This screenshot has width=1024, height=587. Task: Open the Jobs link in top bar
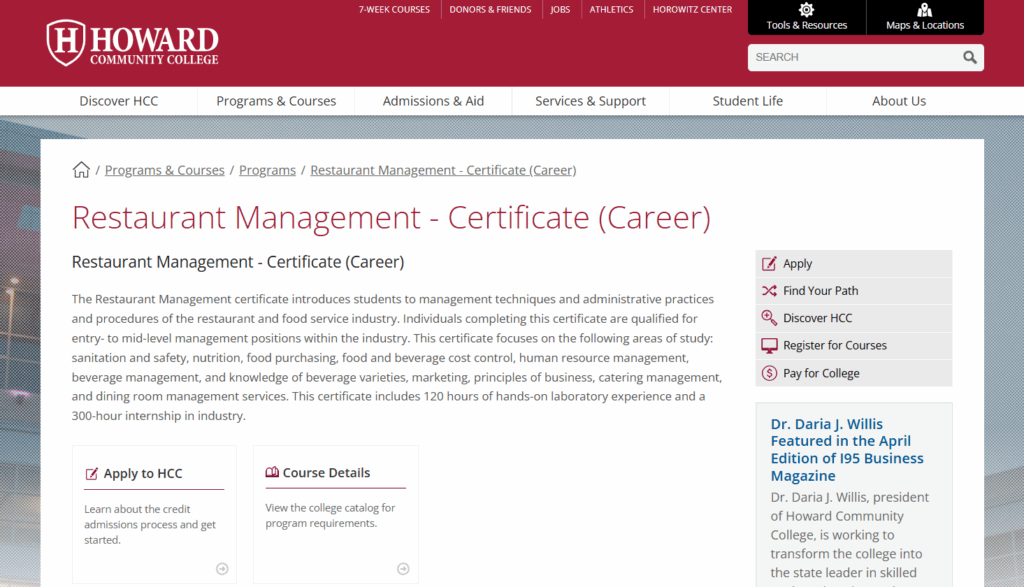pyautogui.click(x=560, y=10)
